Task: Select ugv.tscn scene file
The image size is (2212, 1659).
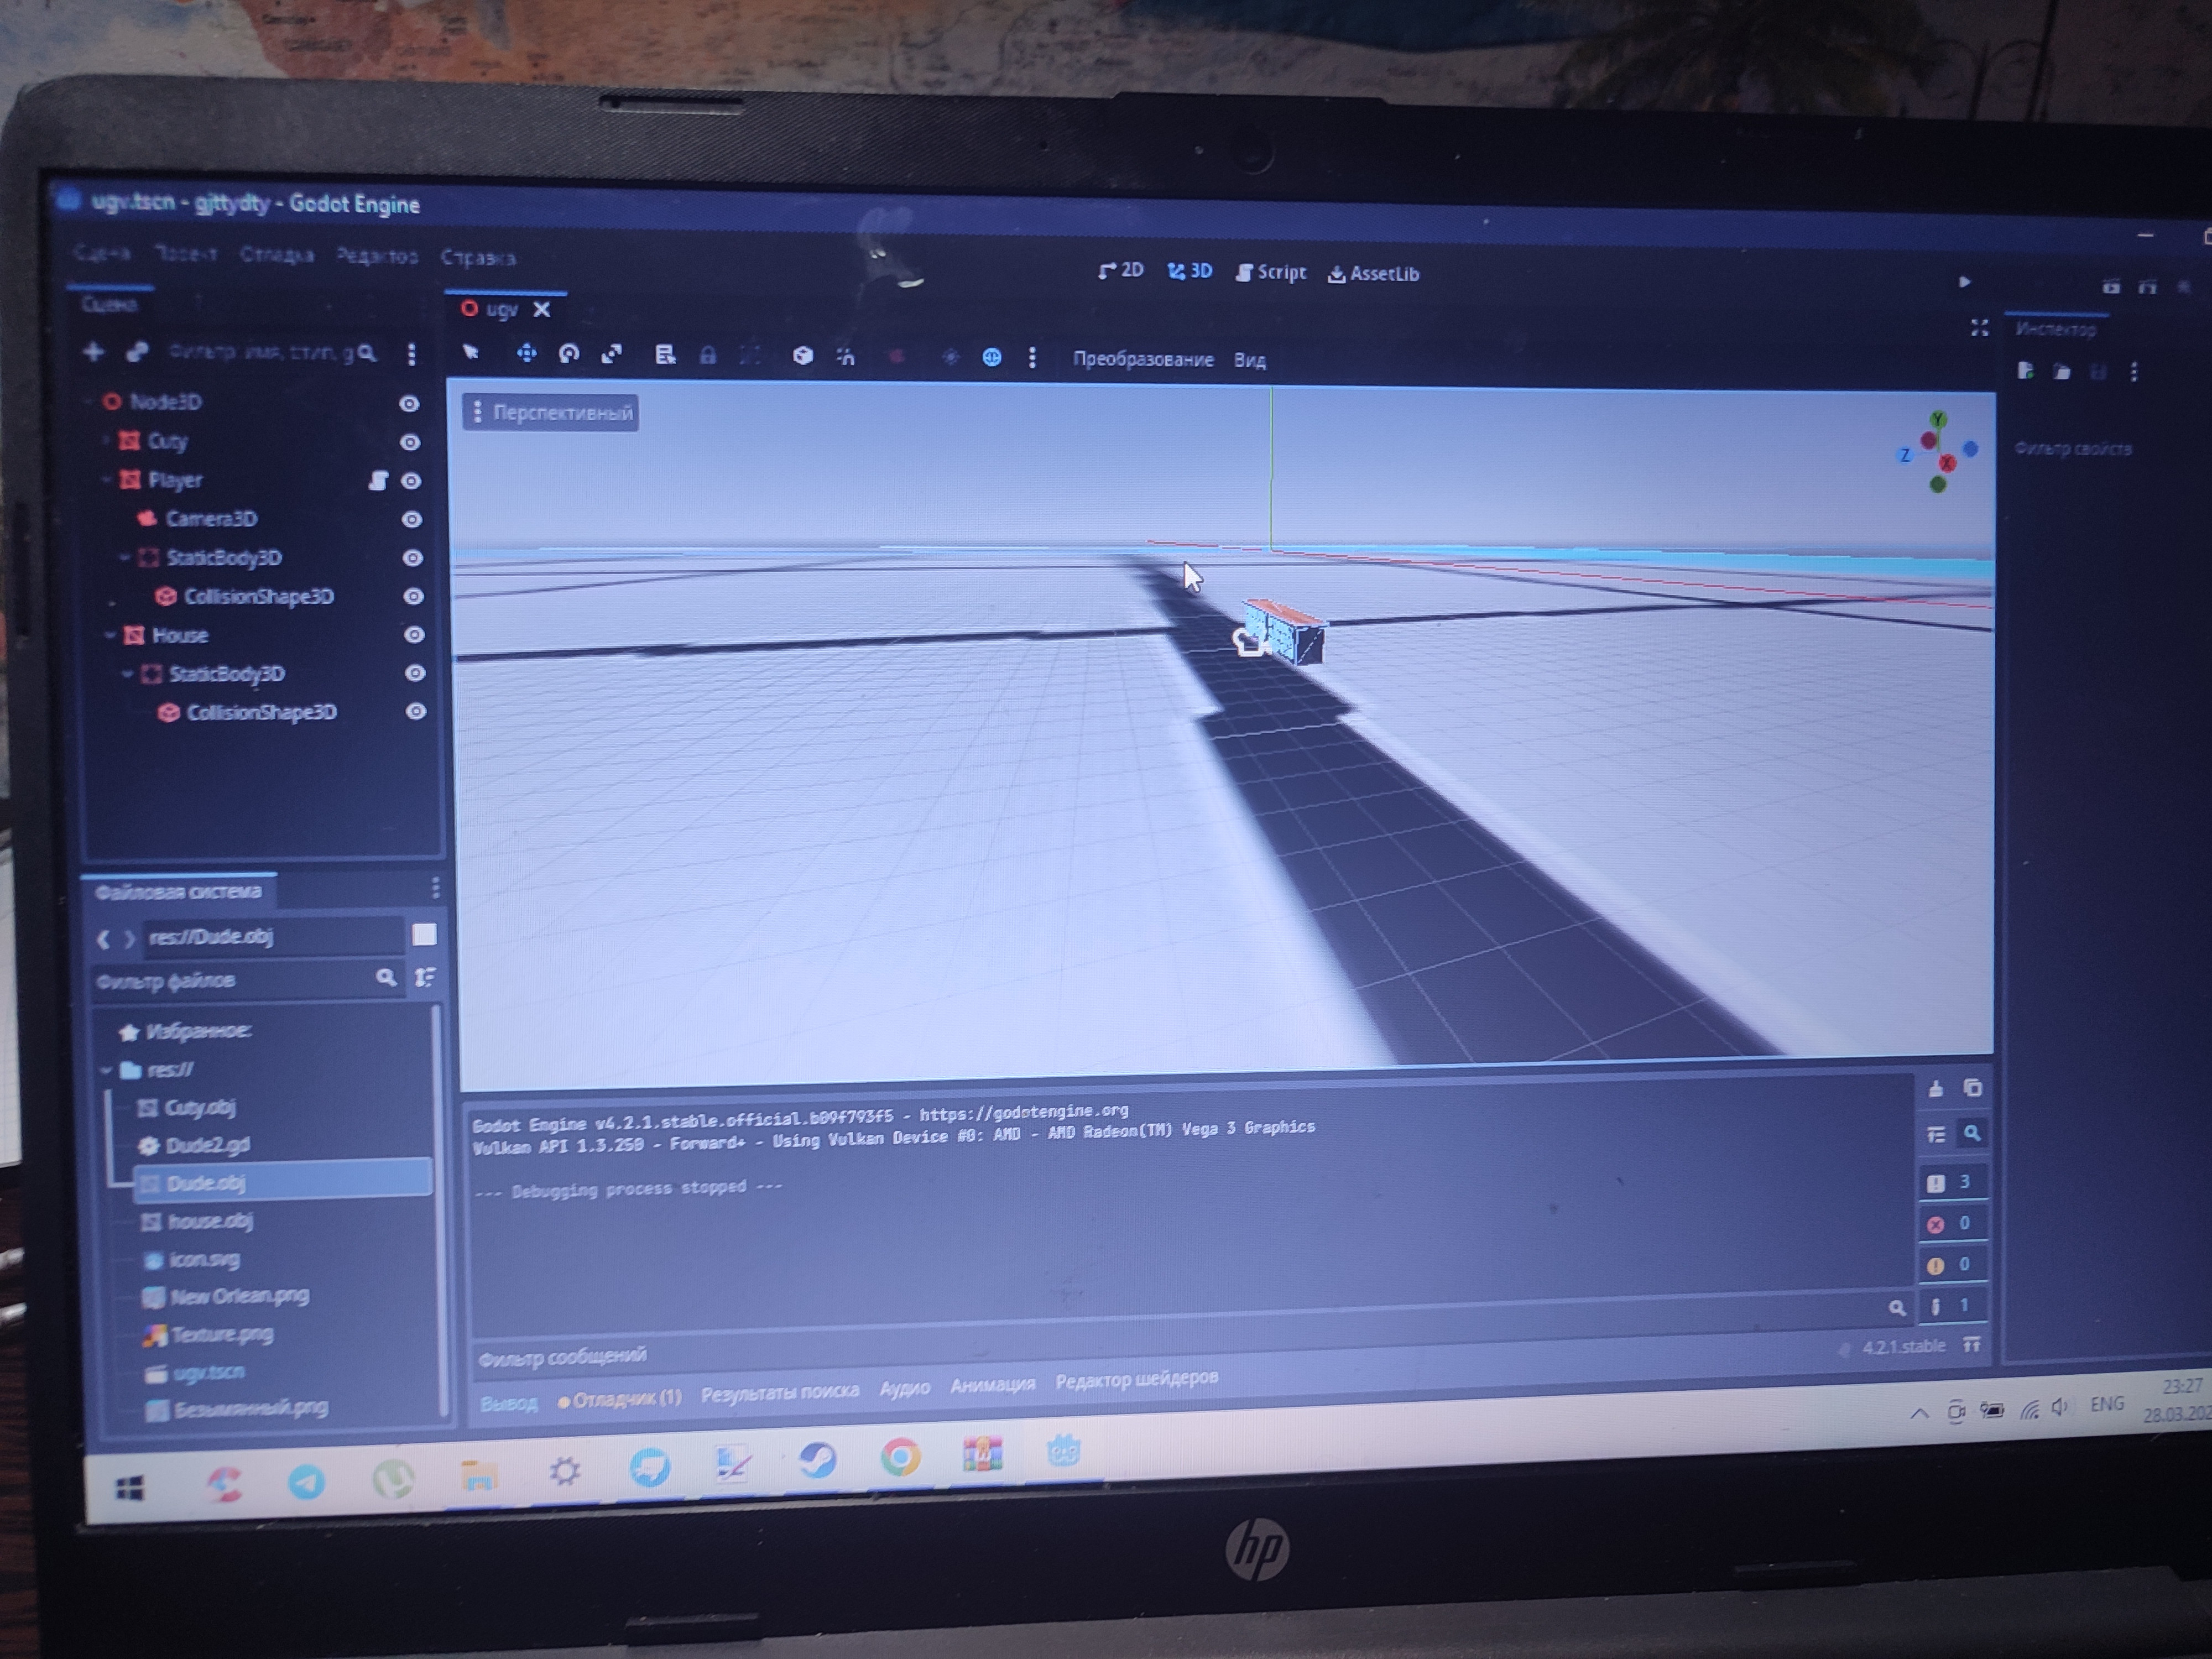Action: pos(195,1373)
